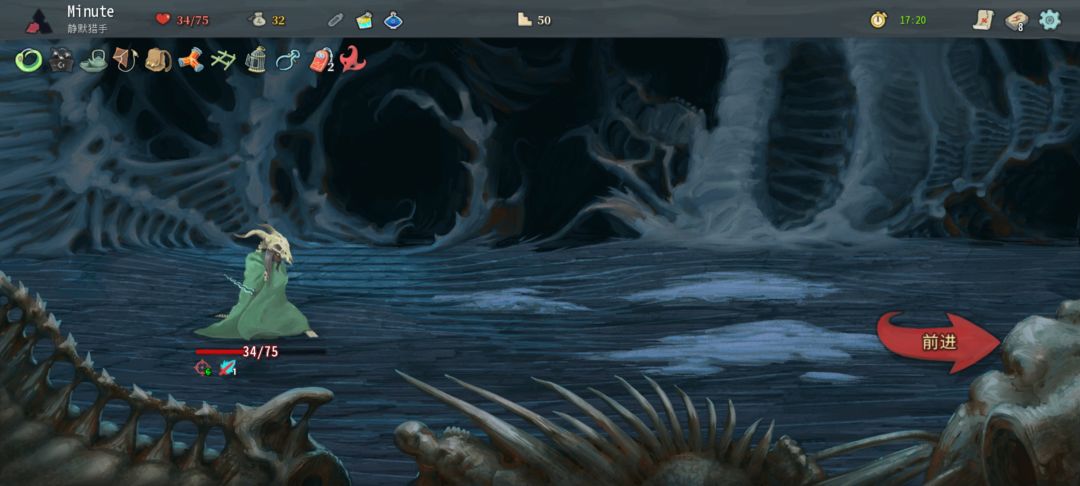This screenshot has height=486, width=1080.
Task: Click the player name Minute
Action: 90,12
